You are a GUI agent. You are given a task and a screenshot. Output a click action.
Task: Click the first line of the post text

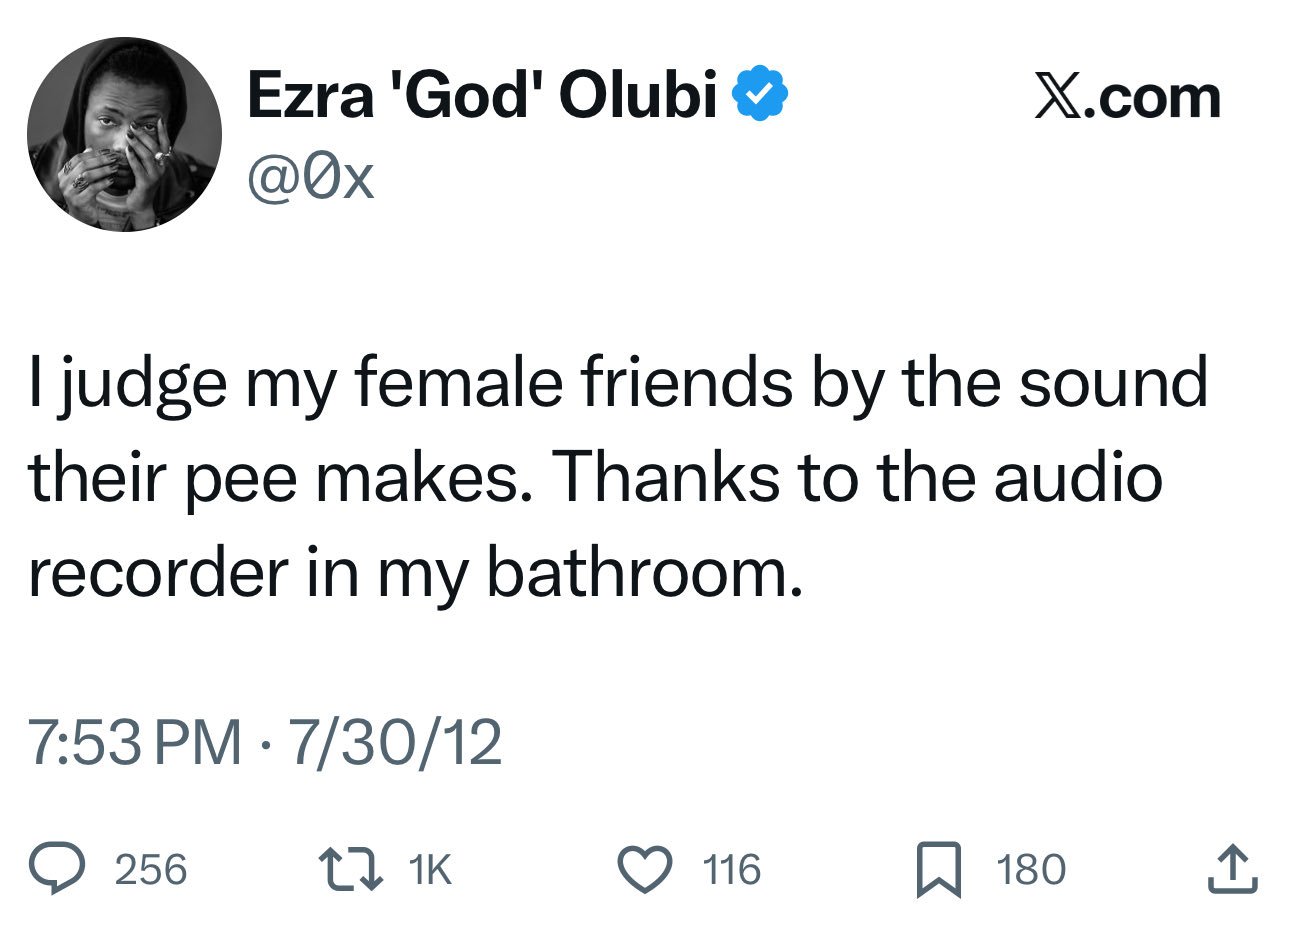pyautogui.click(x=617, y=383)
